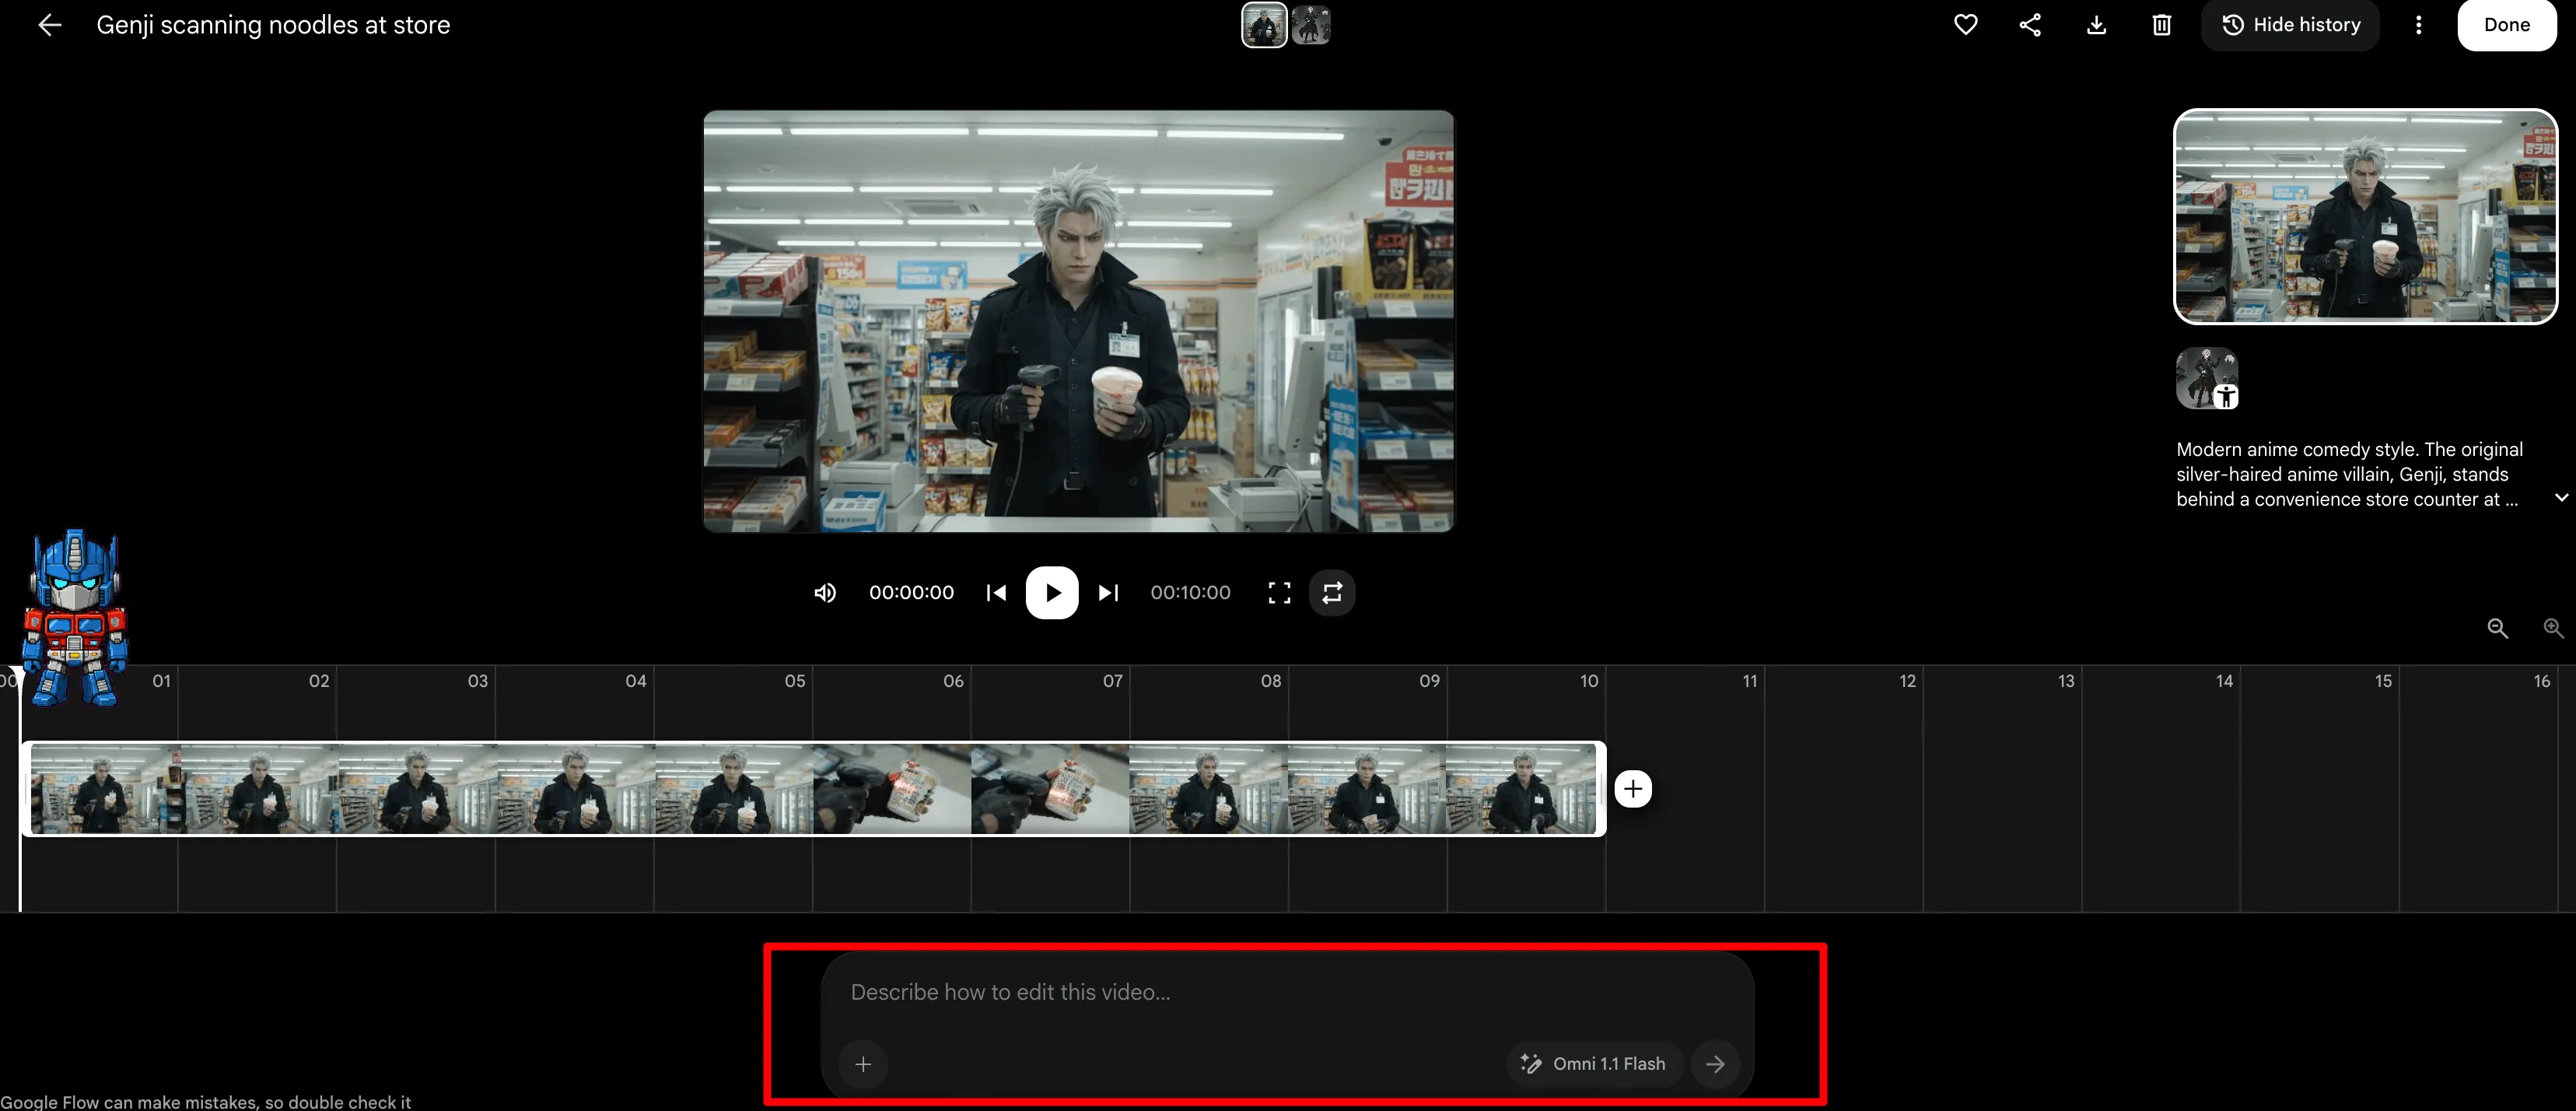2576x1111 pixels.
Task: Add a clip with the timeline plus button
Action: pyautogui.click(x=1633, y=789)
